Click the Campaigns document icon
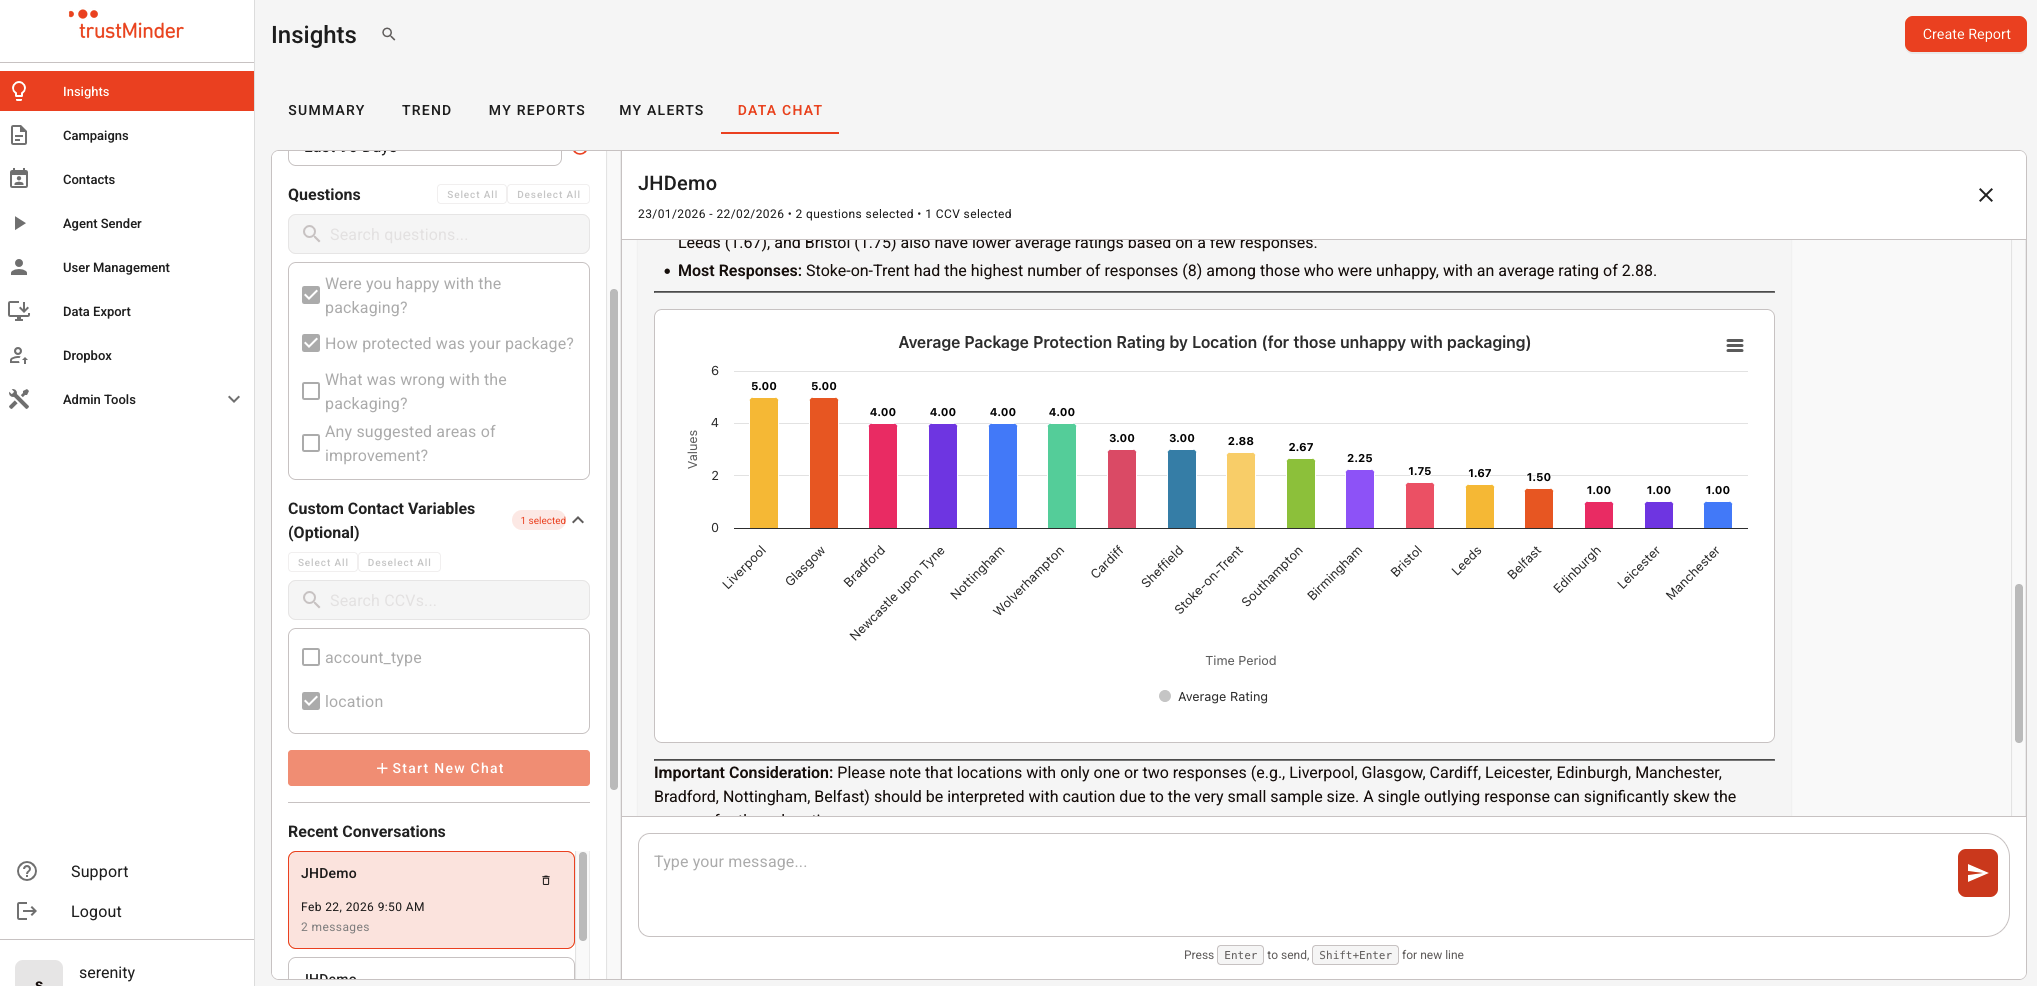Image resolution: width=2037 pixels, height=986 pixels. (x=19, y=135)
